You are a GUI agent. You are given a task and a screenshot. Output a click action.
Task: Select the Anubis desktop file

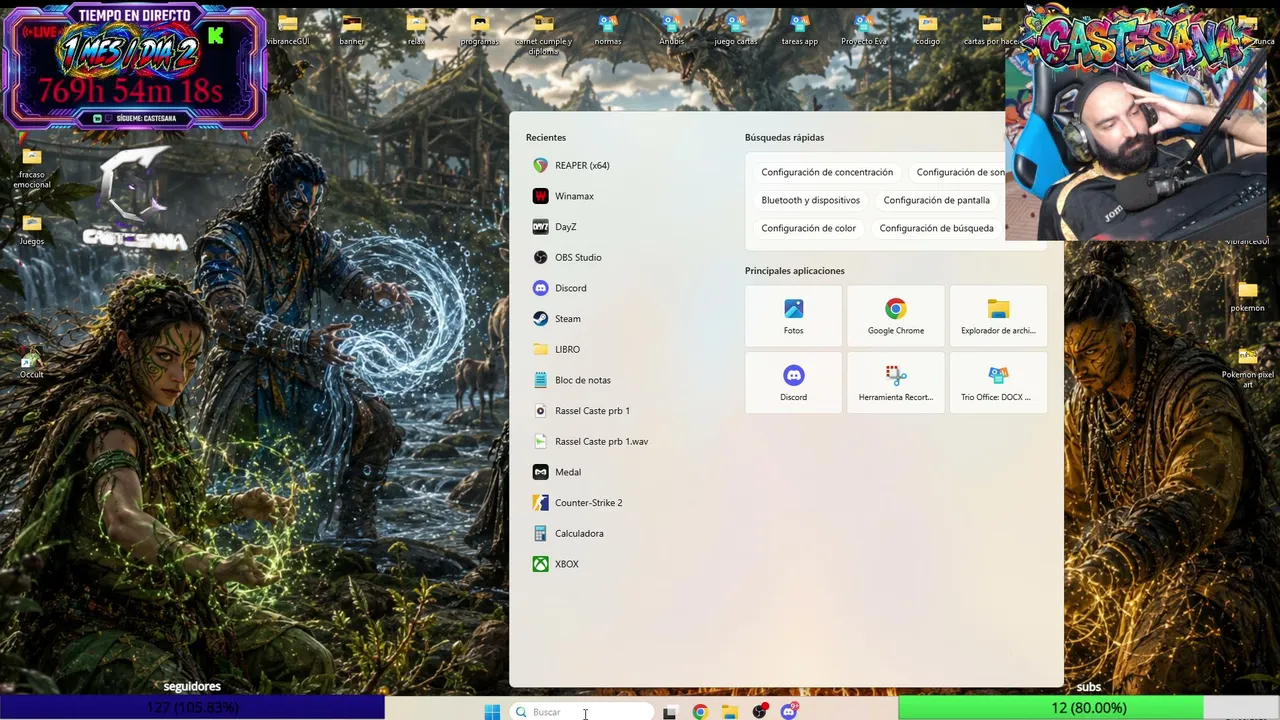pyautogui.click(x=672, y=30)
